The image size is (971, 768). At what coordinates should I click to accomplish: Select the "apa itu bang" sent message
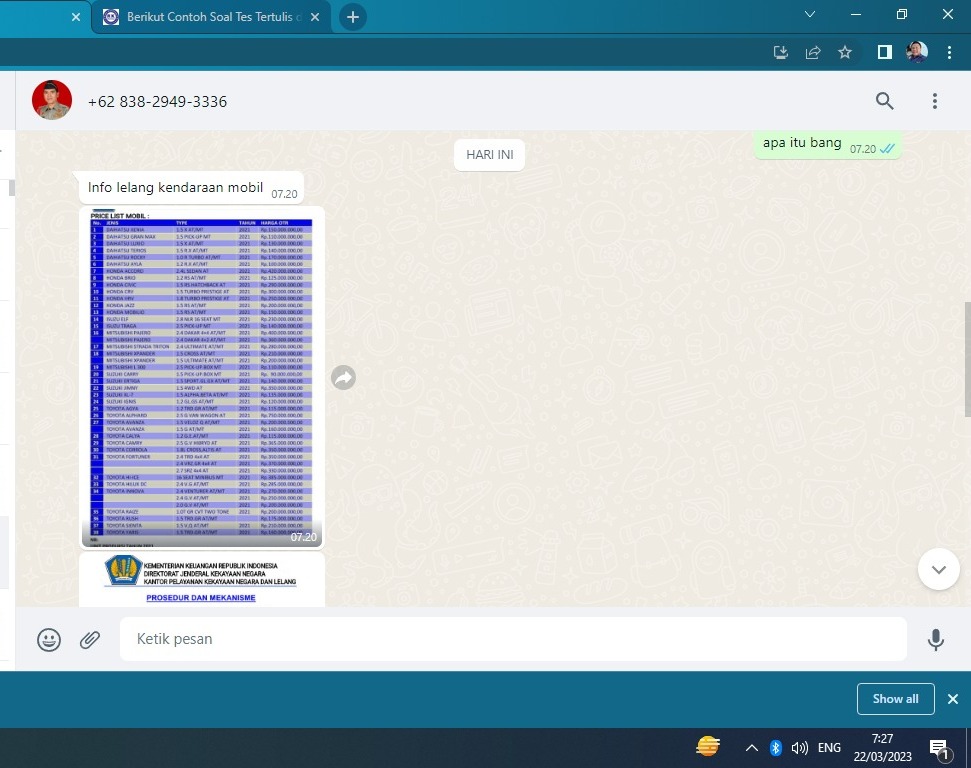tap(827, 145)
